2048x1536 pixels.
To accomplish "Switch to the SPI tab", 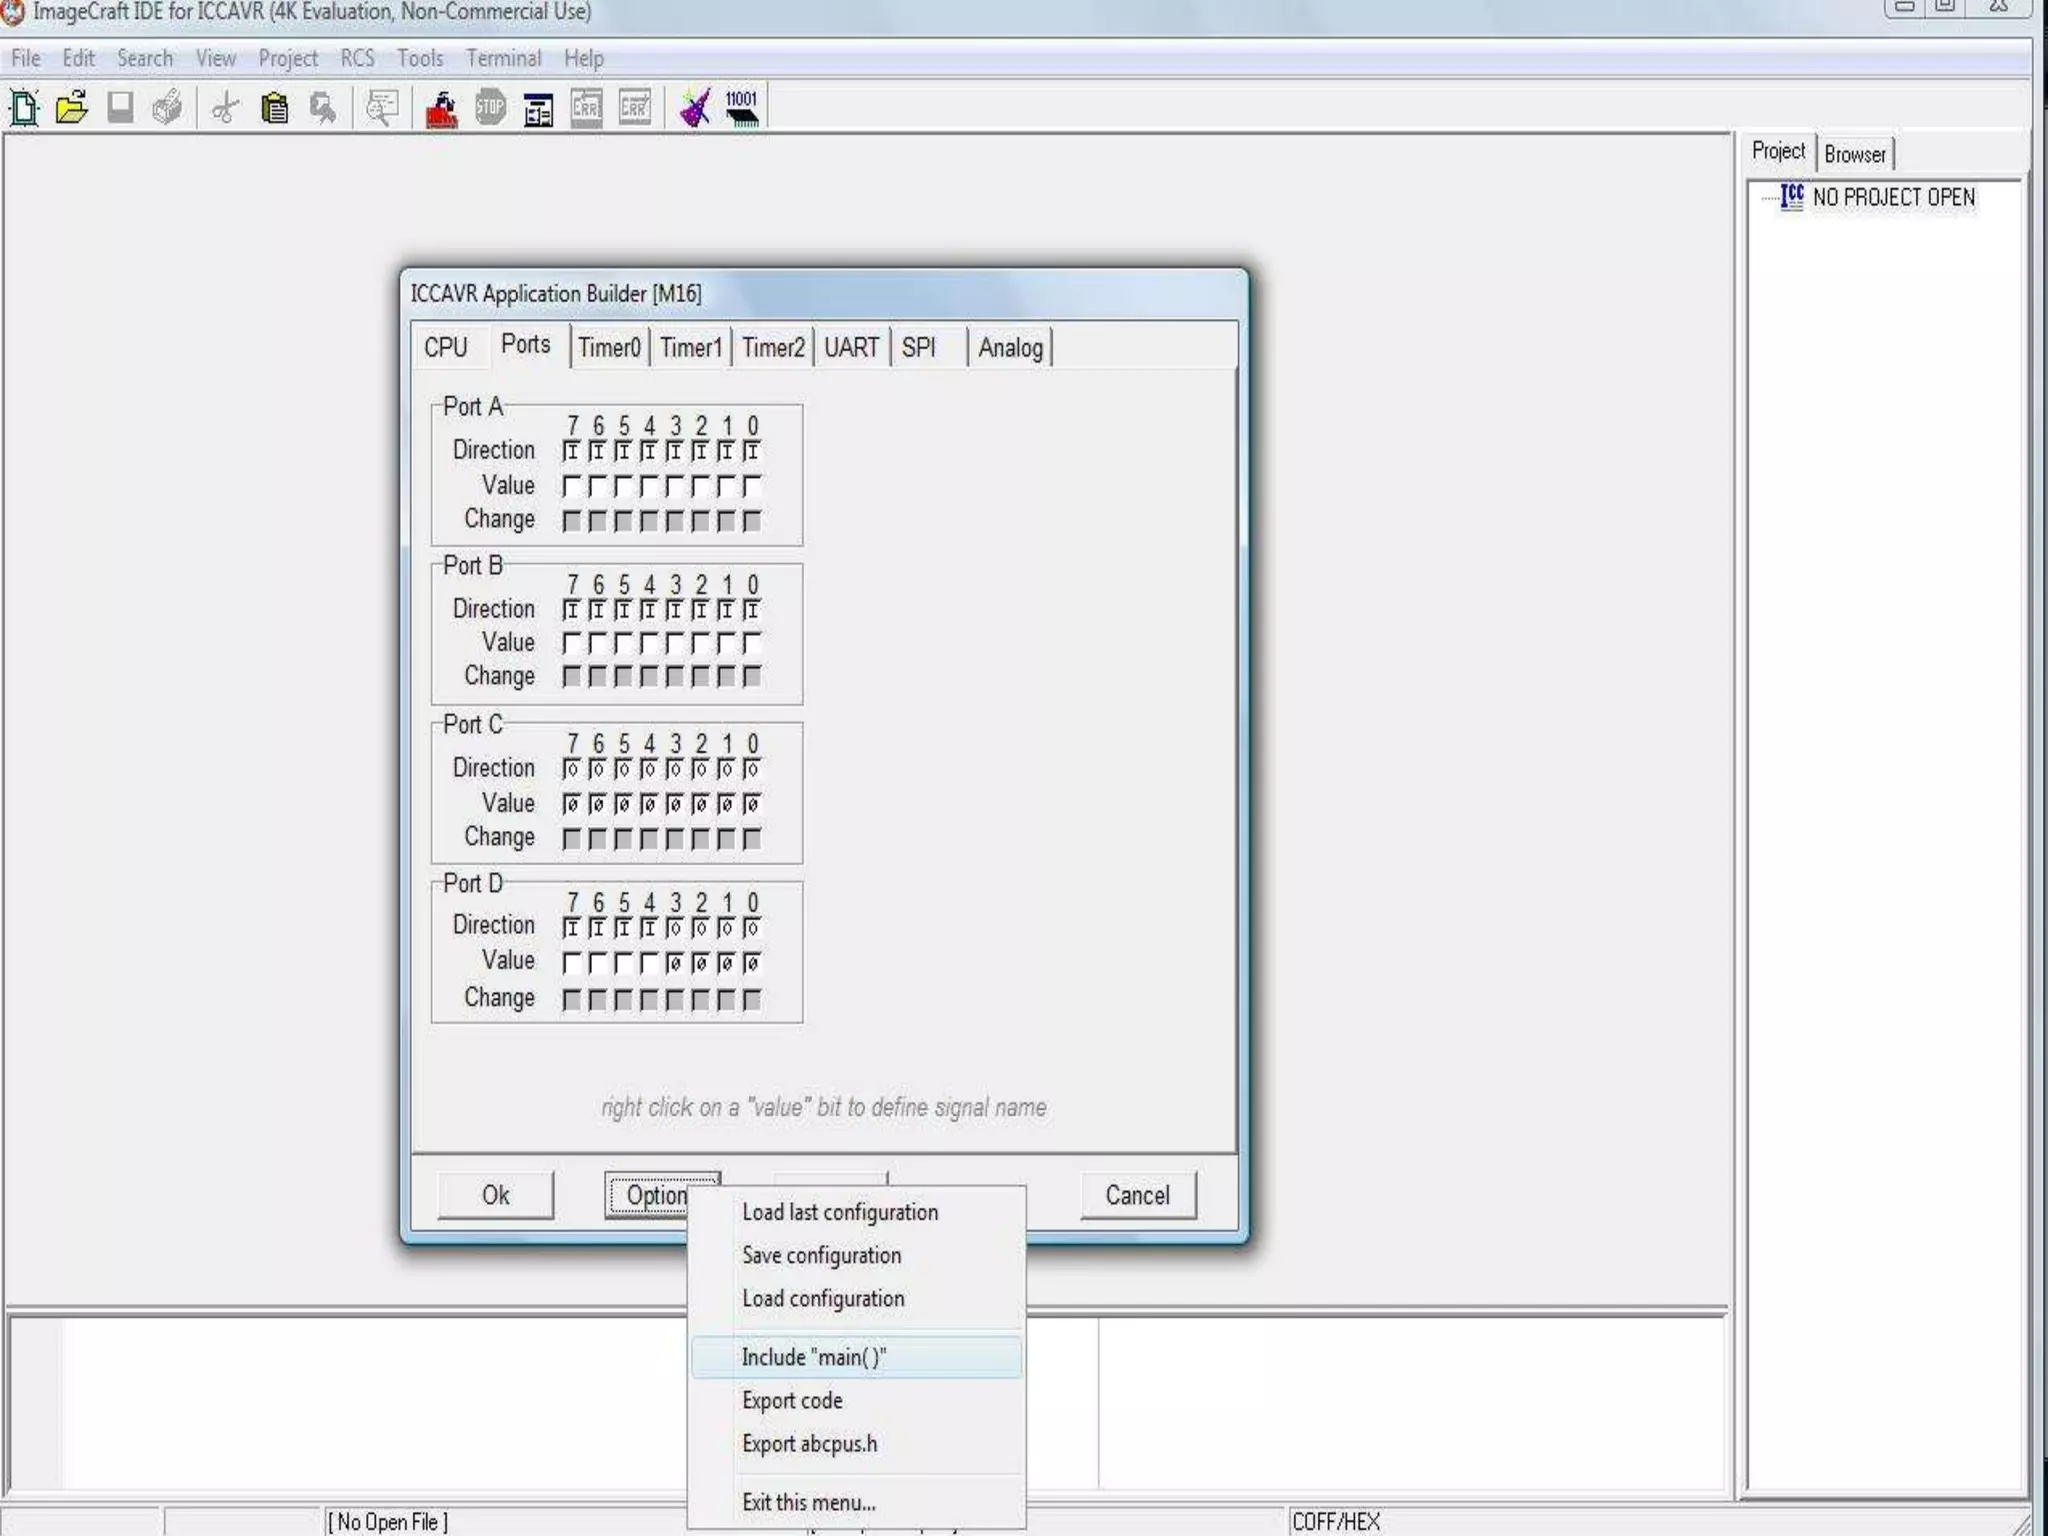I will (x=919, y=348).
